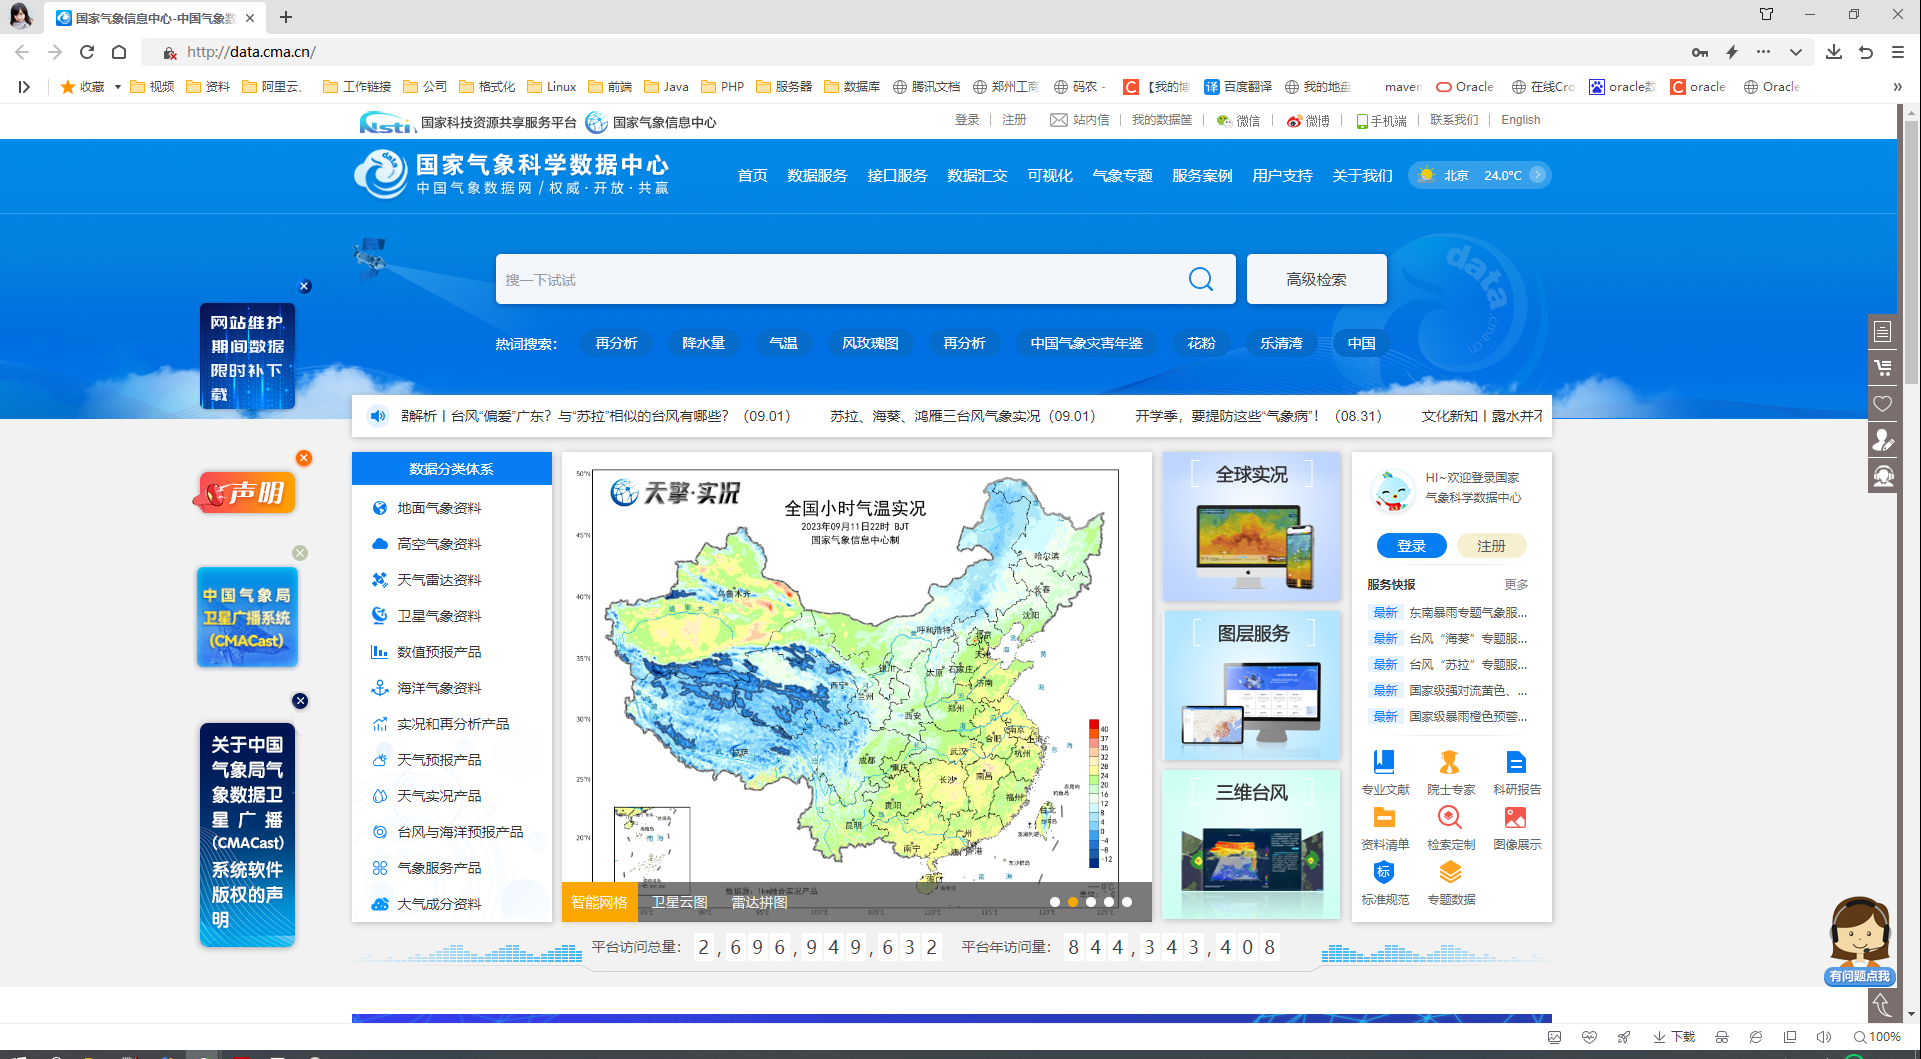The image size is (1921, 1059).
Task: Open the browser hamburger menu
Action: pyautogui.click(x=1897, y=52)
